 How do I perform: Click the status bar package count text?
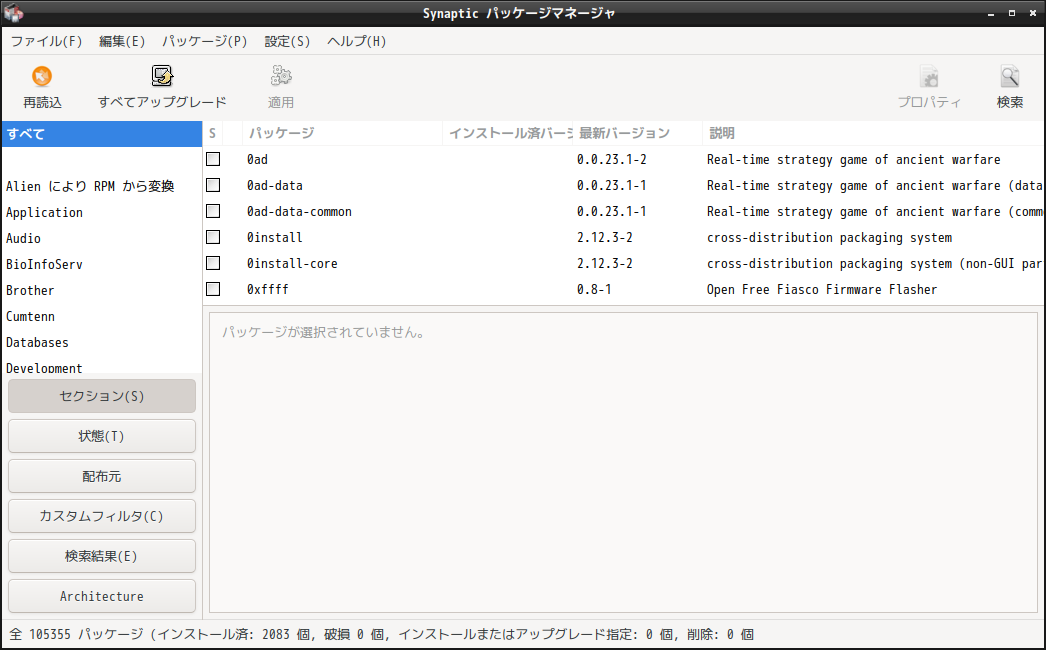(x=382, y=634)
